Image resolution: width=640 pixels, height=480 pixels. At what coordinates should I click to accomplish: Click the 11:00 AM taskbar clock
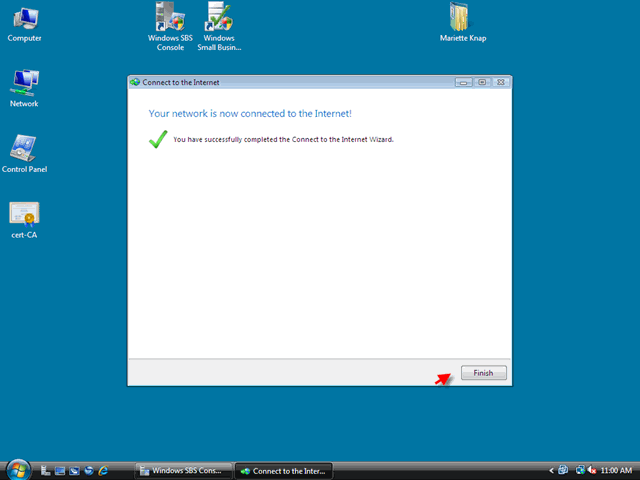click(616, 471)
